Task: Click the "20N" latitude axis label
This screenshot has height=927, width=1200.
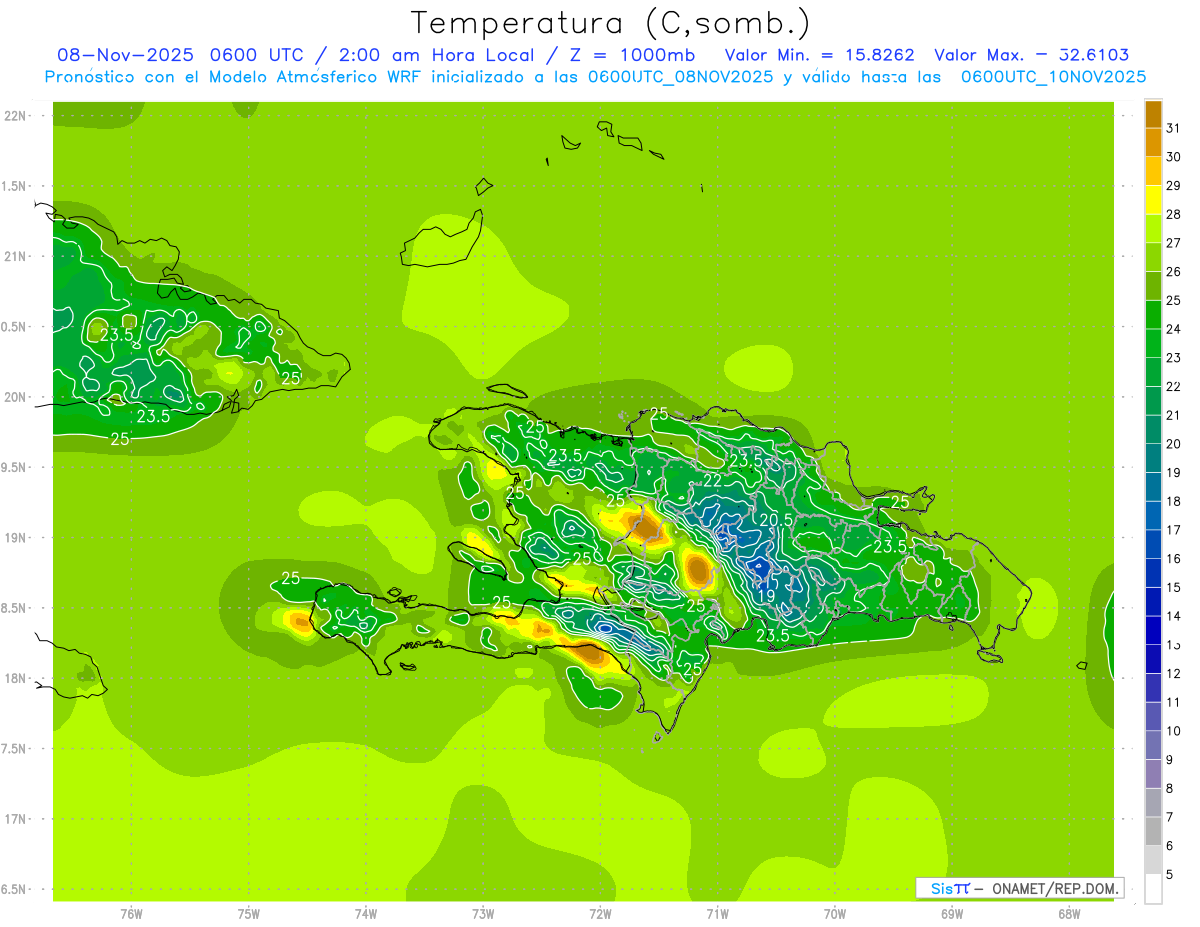Action: 15,397
